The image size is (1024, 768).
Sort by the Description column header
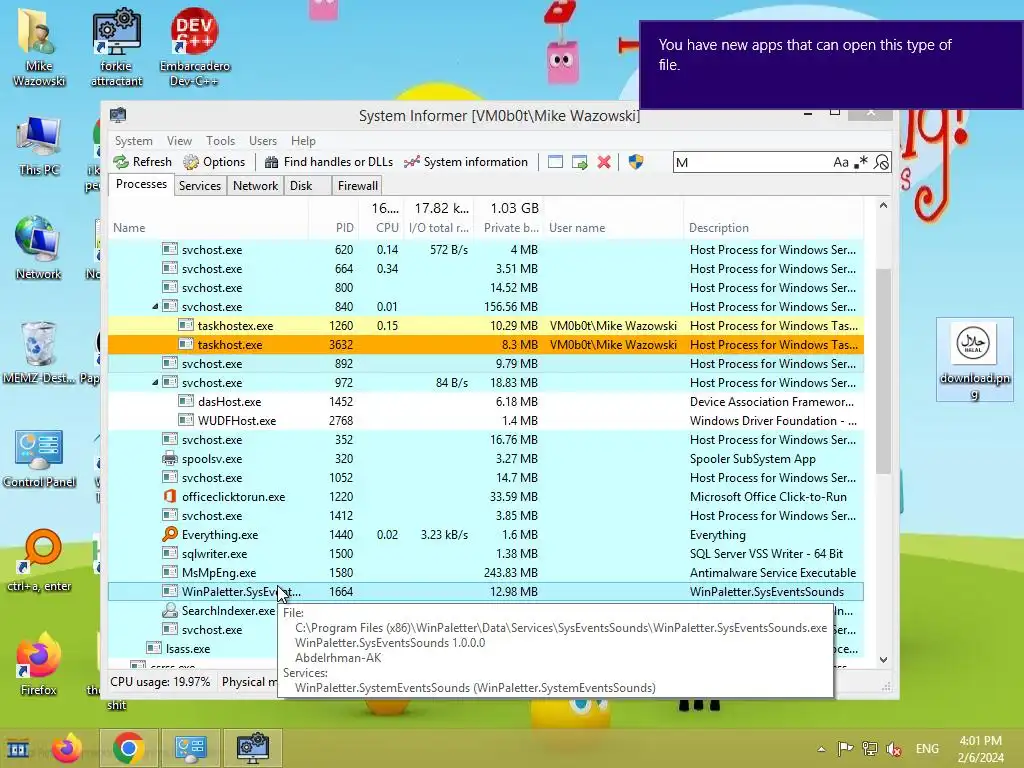click(773, 228)
